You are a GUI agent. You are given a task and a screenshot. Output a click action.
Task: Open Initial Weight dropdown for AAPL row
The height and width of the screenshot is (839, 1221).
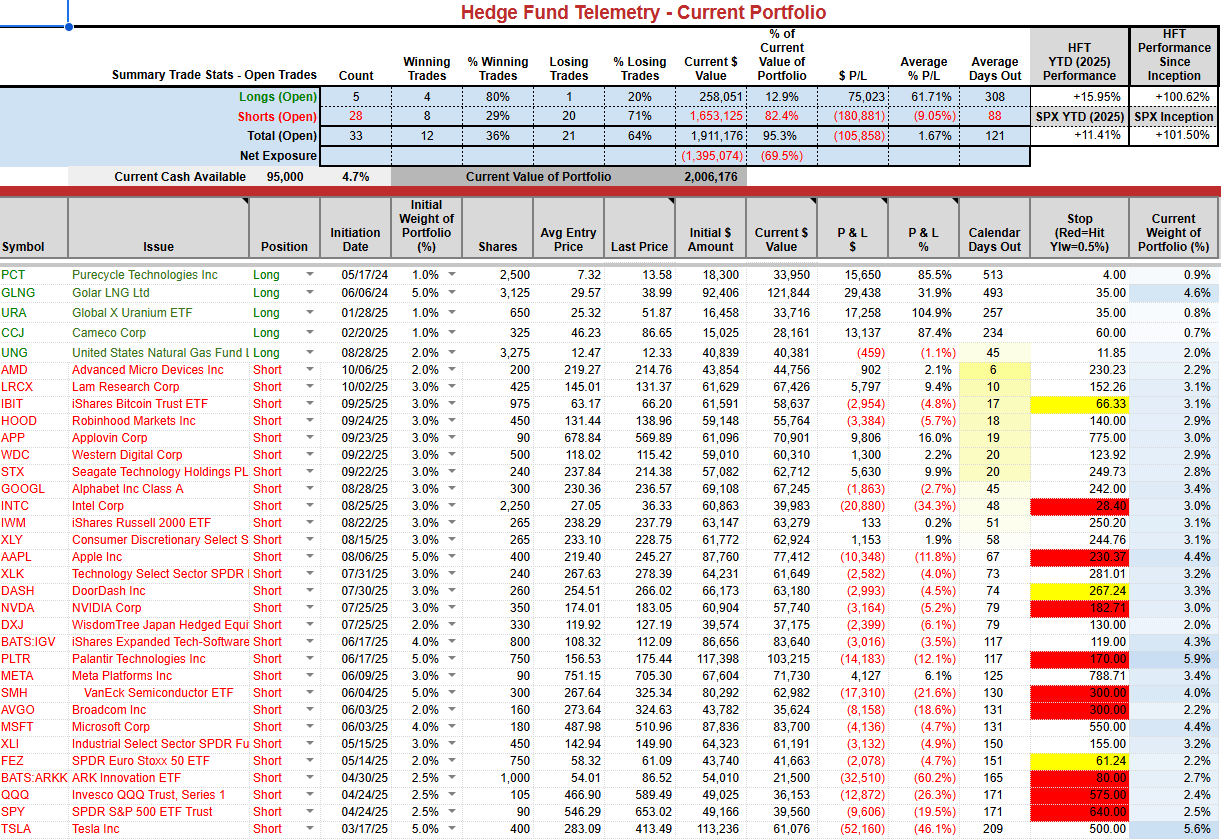pyautogui.click(x=452, y=557)
